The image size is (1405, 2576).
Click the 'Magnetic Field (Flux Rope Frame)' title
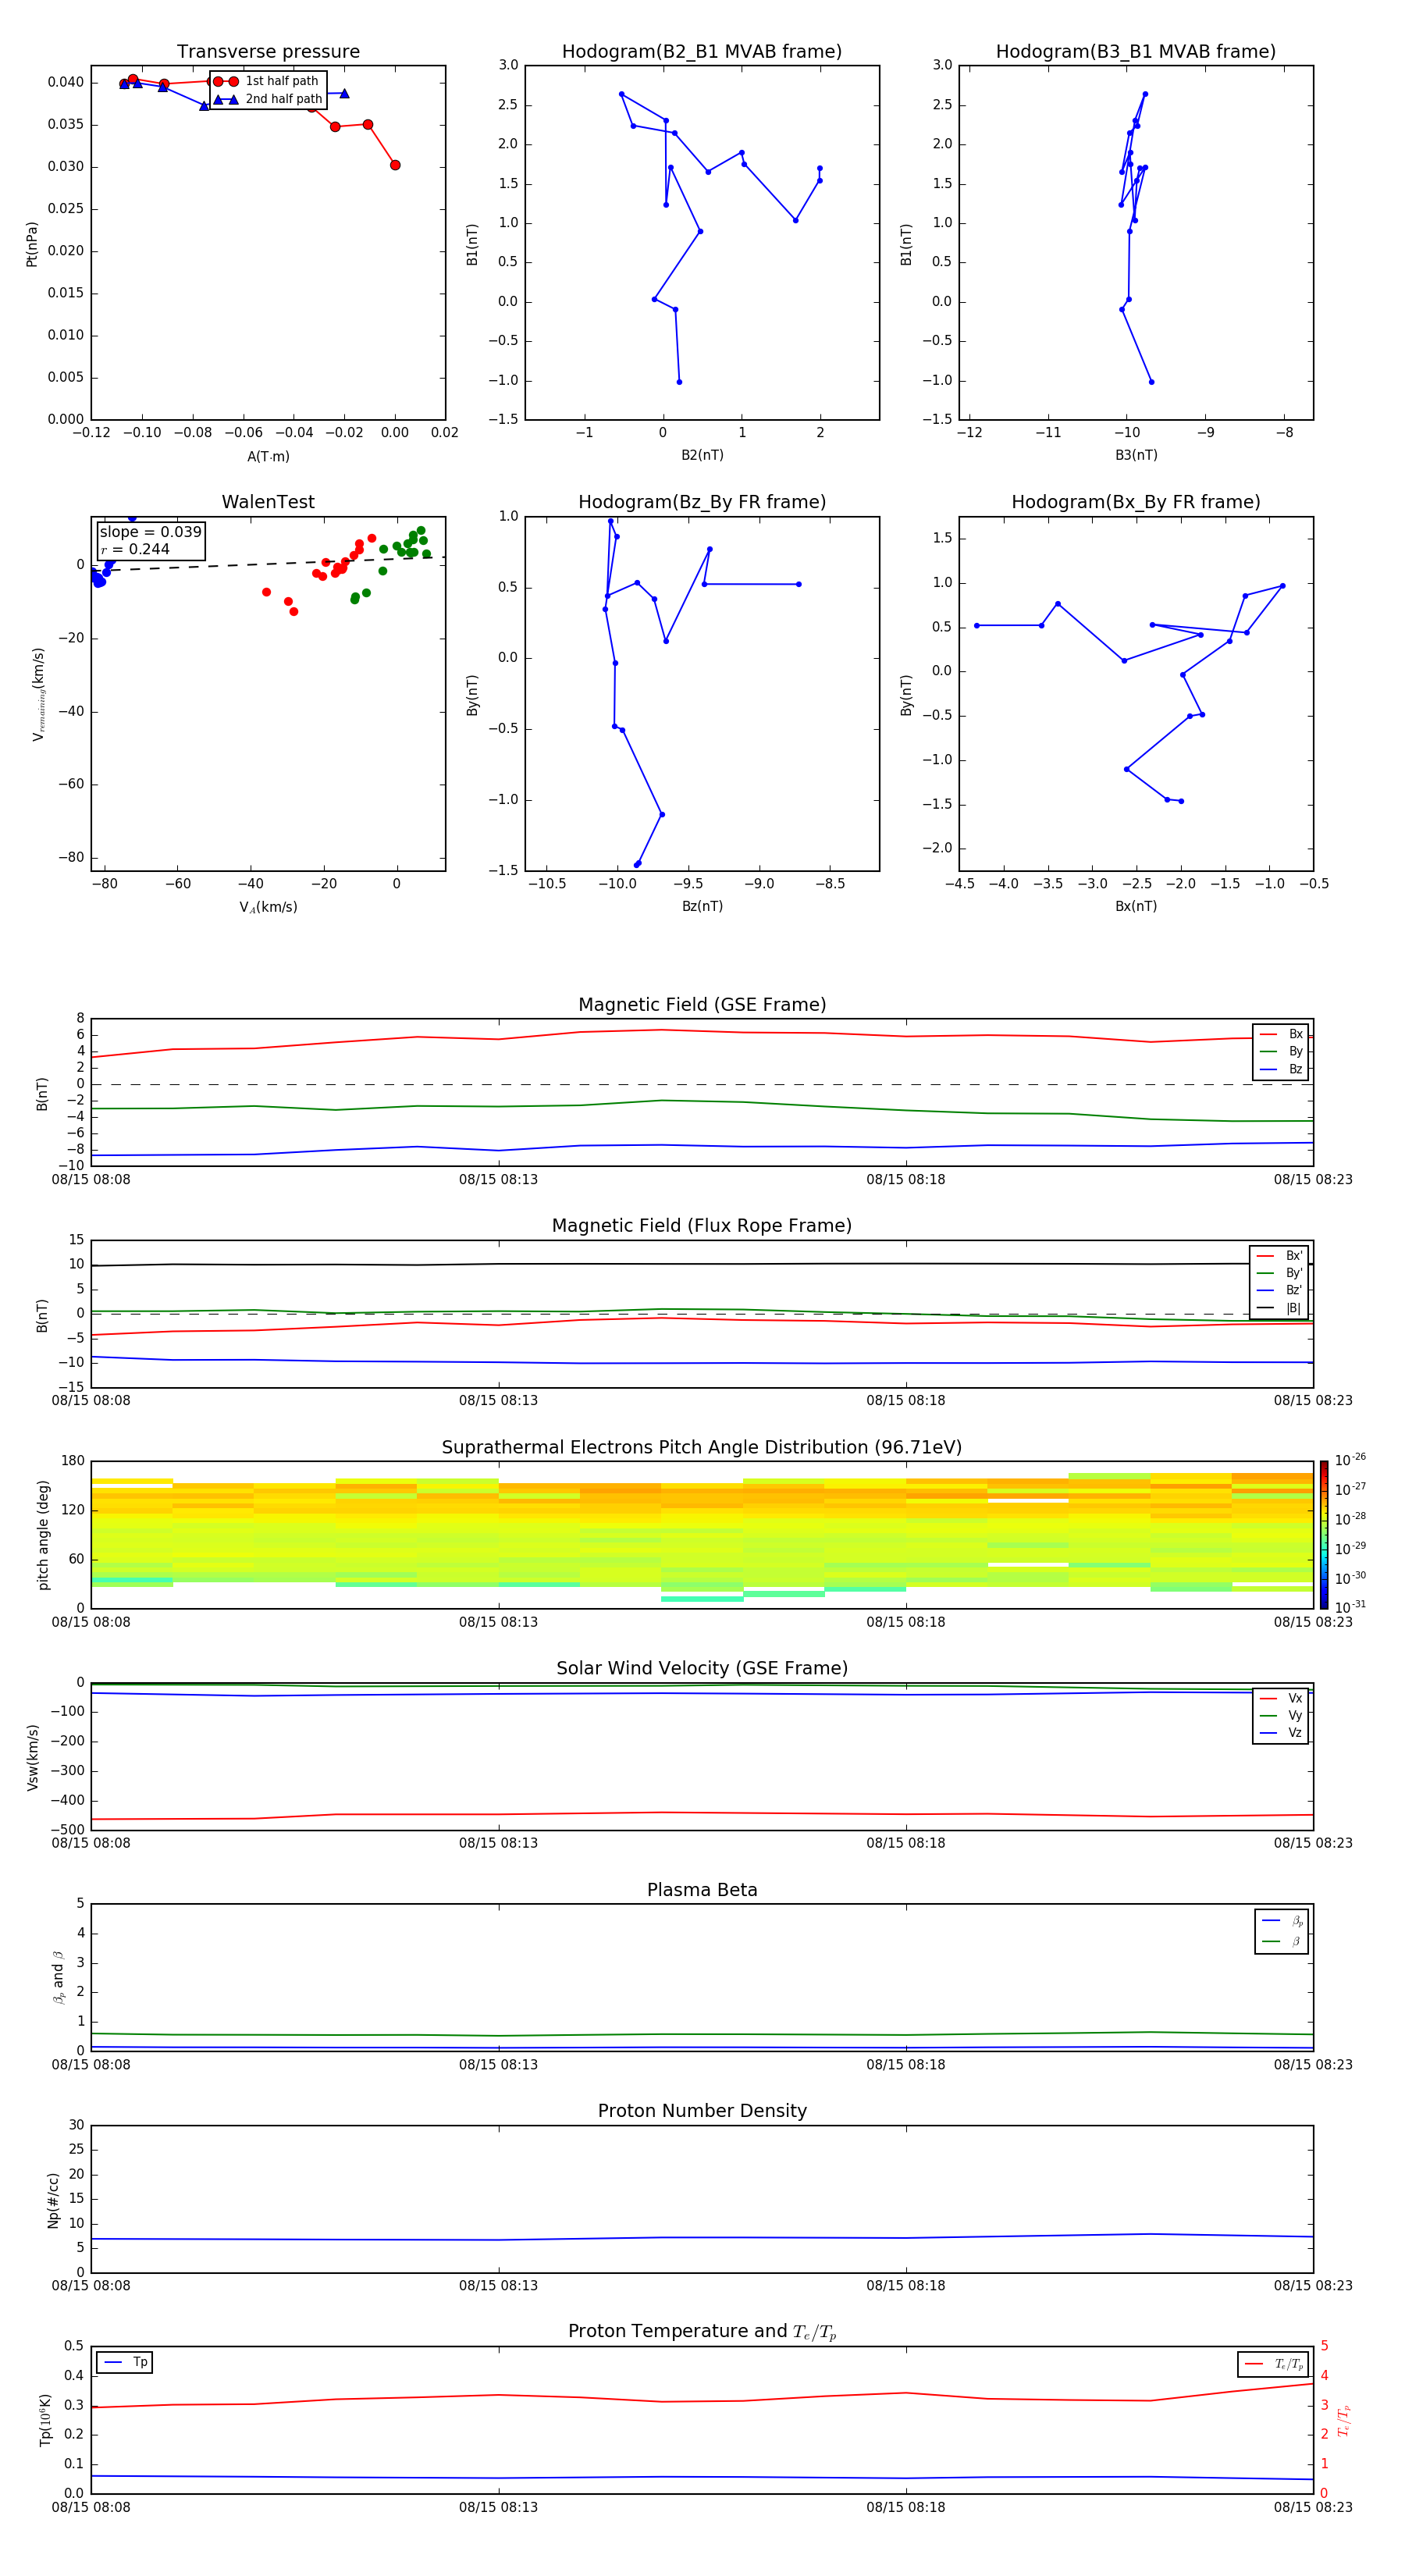click(702, 1226)
